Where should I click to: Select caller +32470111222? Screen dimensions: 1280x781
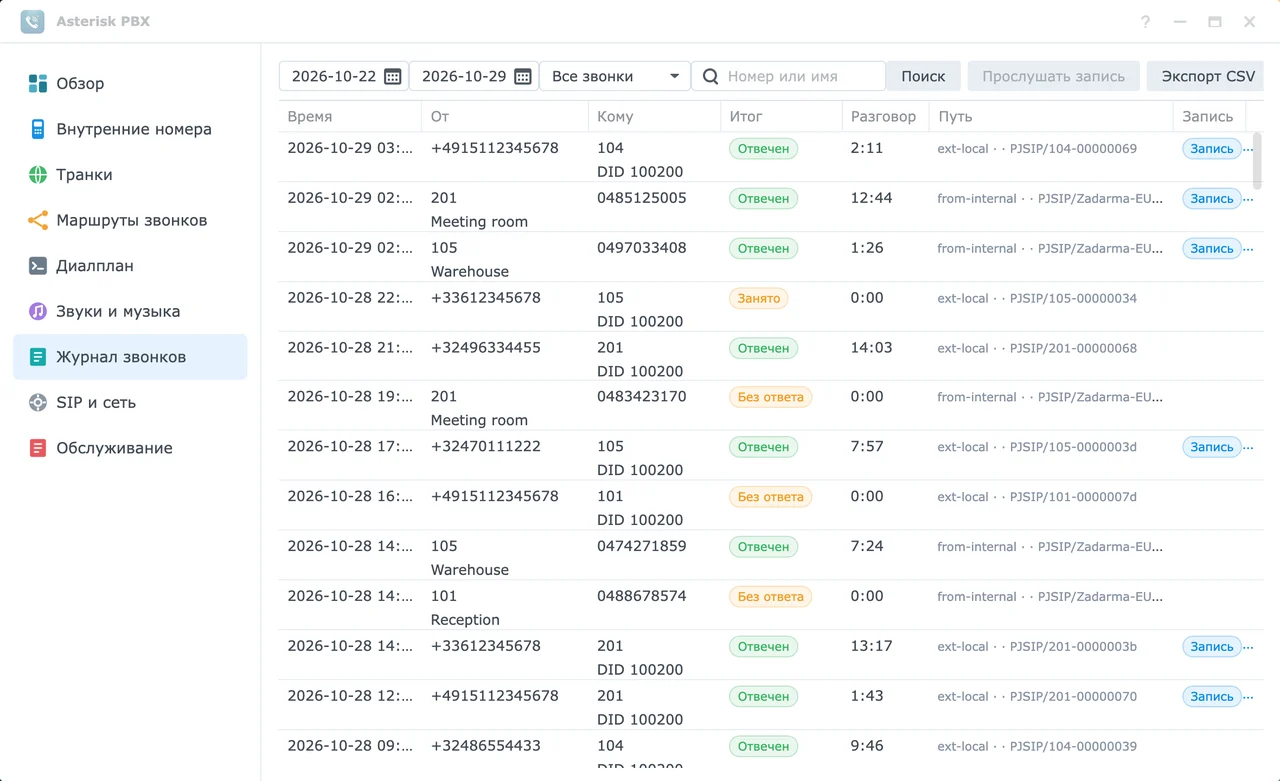(485, 446)
